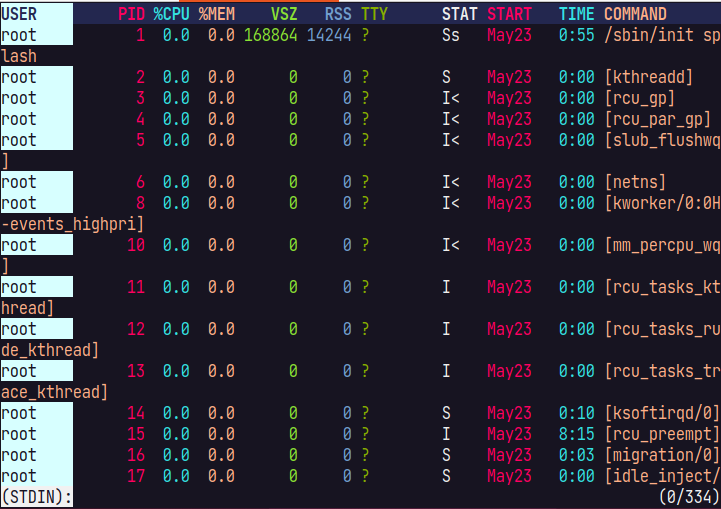
Task: Click the I status of rcu_preempt row
Action: [446, 434]
